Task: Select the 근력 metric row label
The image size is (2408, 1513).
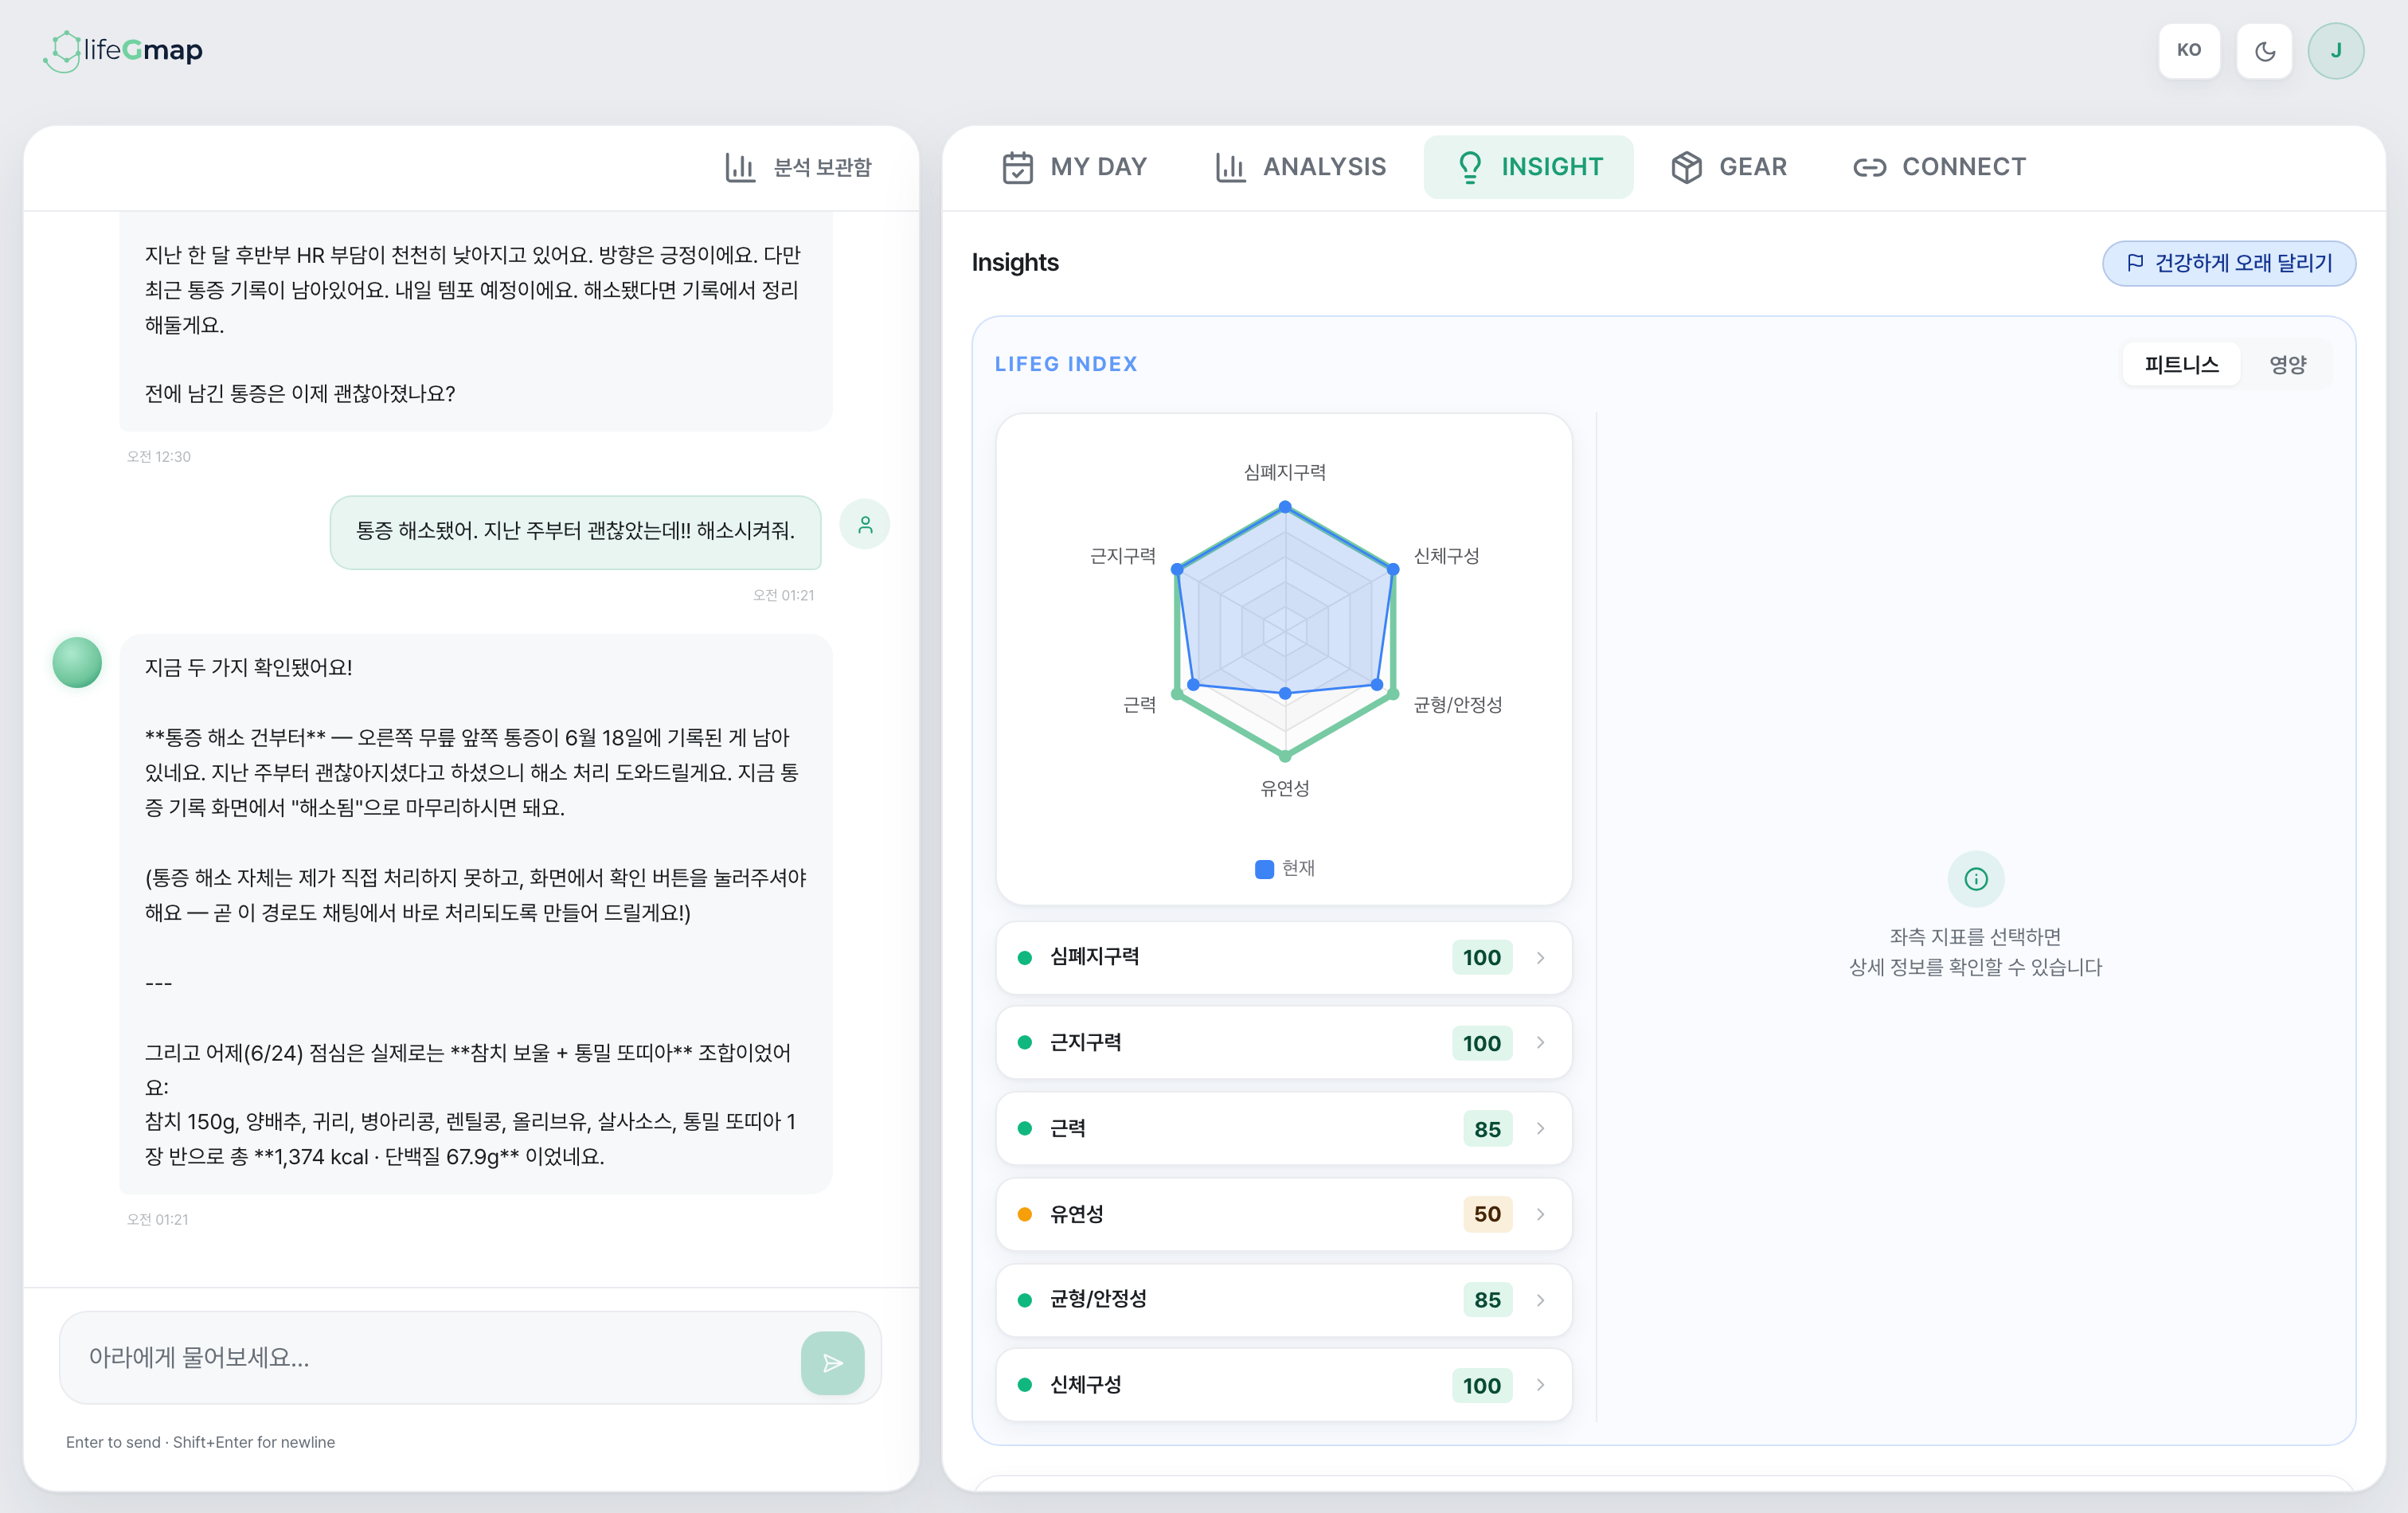Action: pyautogui.click(x=1068, y=1129)
